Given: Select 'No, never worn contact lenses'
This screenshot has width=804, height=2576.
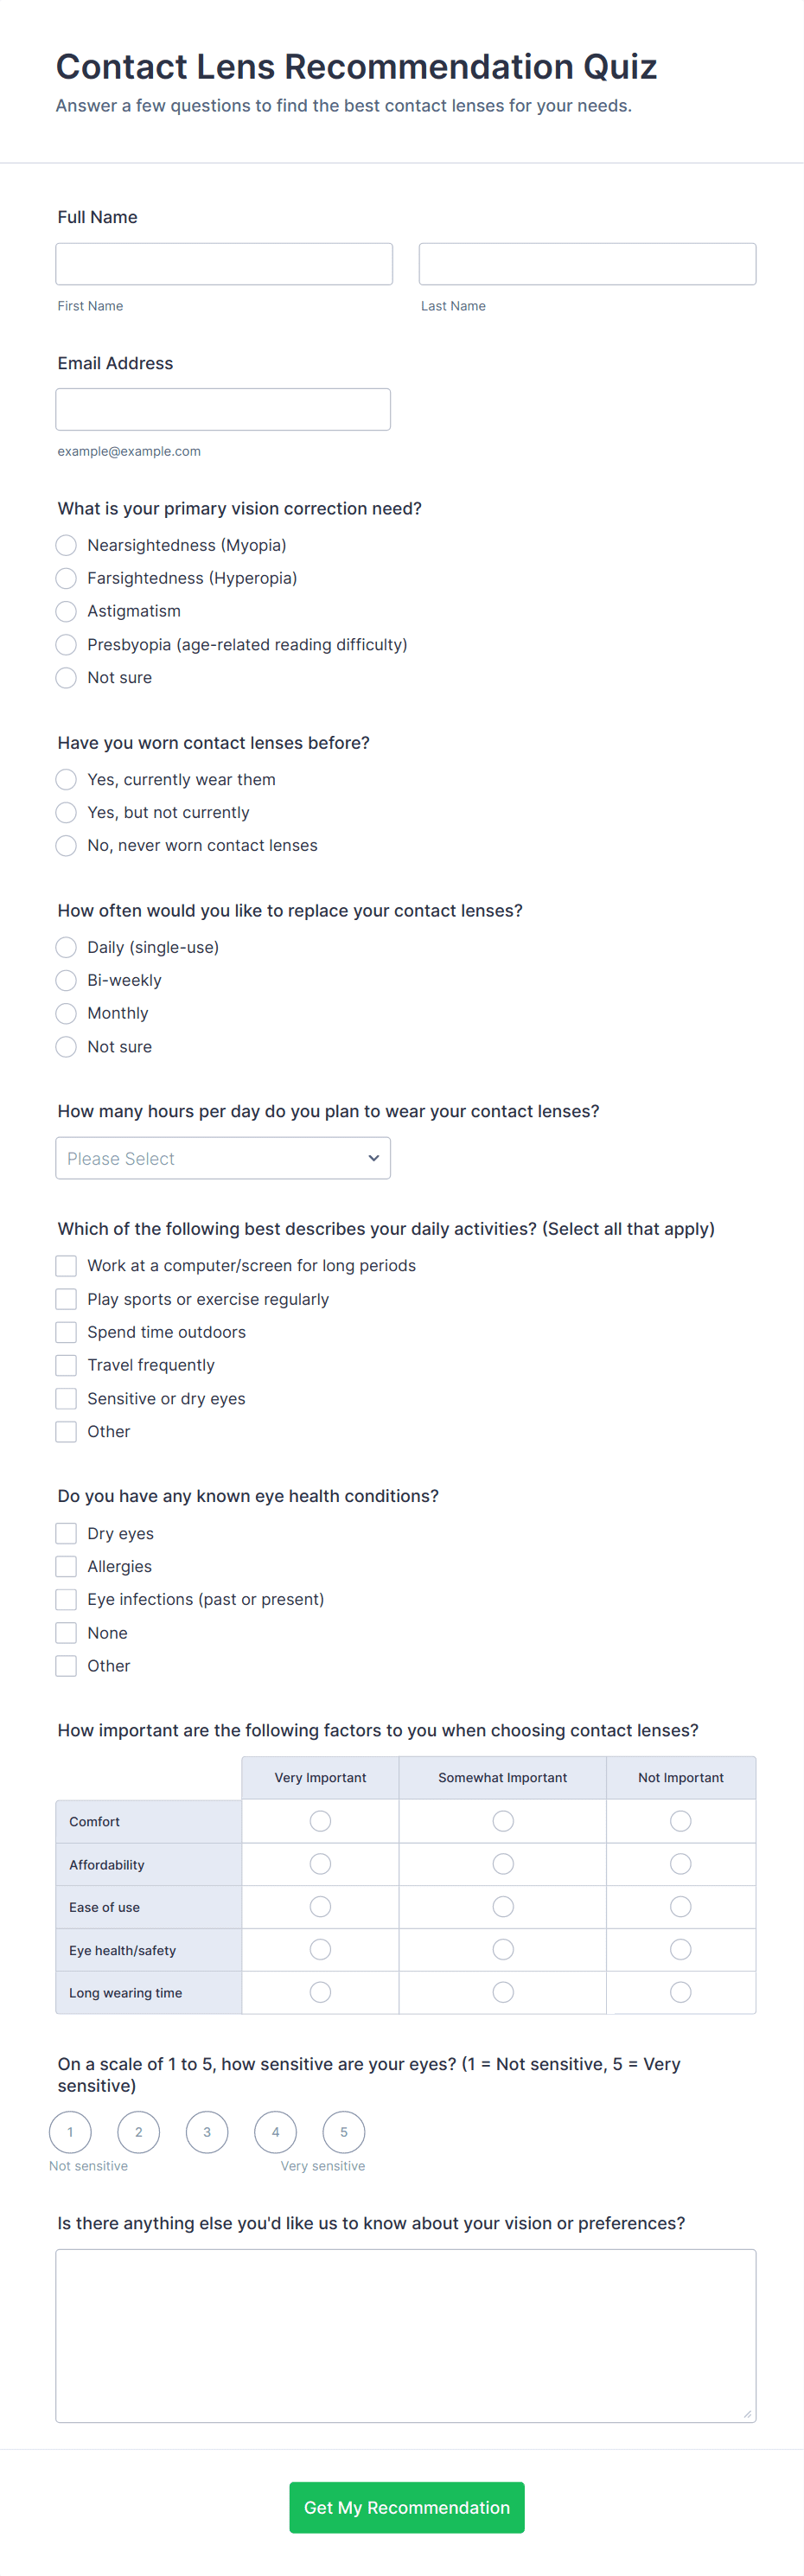Looking at the screenshot, I should [66, 845].
